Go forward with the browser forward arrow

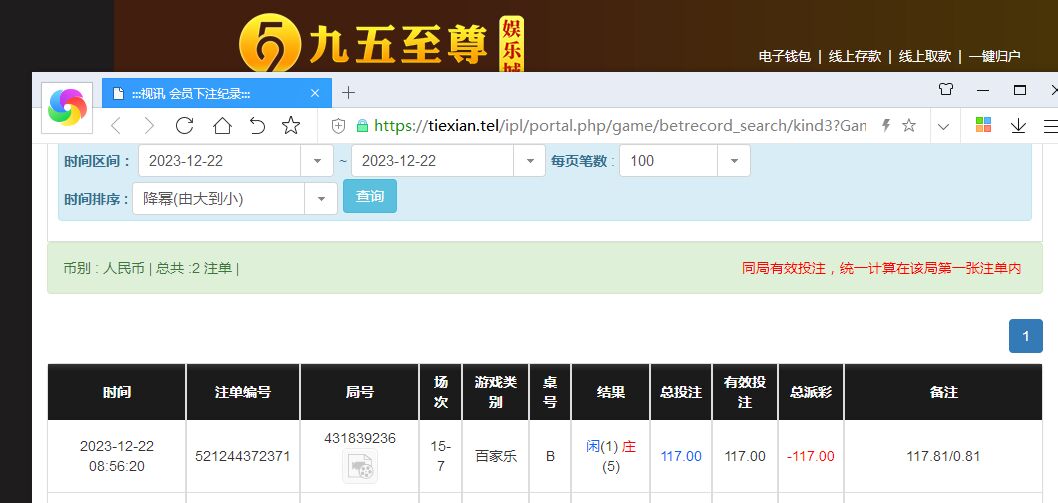(149, 126)
